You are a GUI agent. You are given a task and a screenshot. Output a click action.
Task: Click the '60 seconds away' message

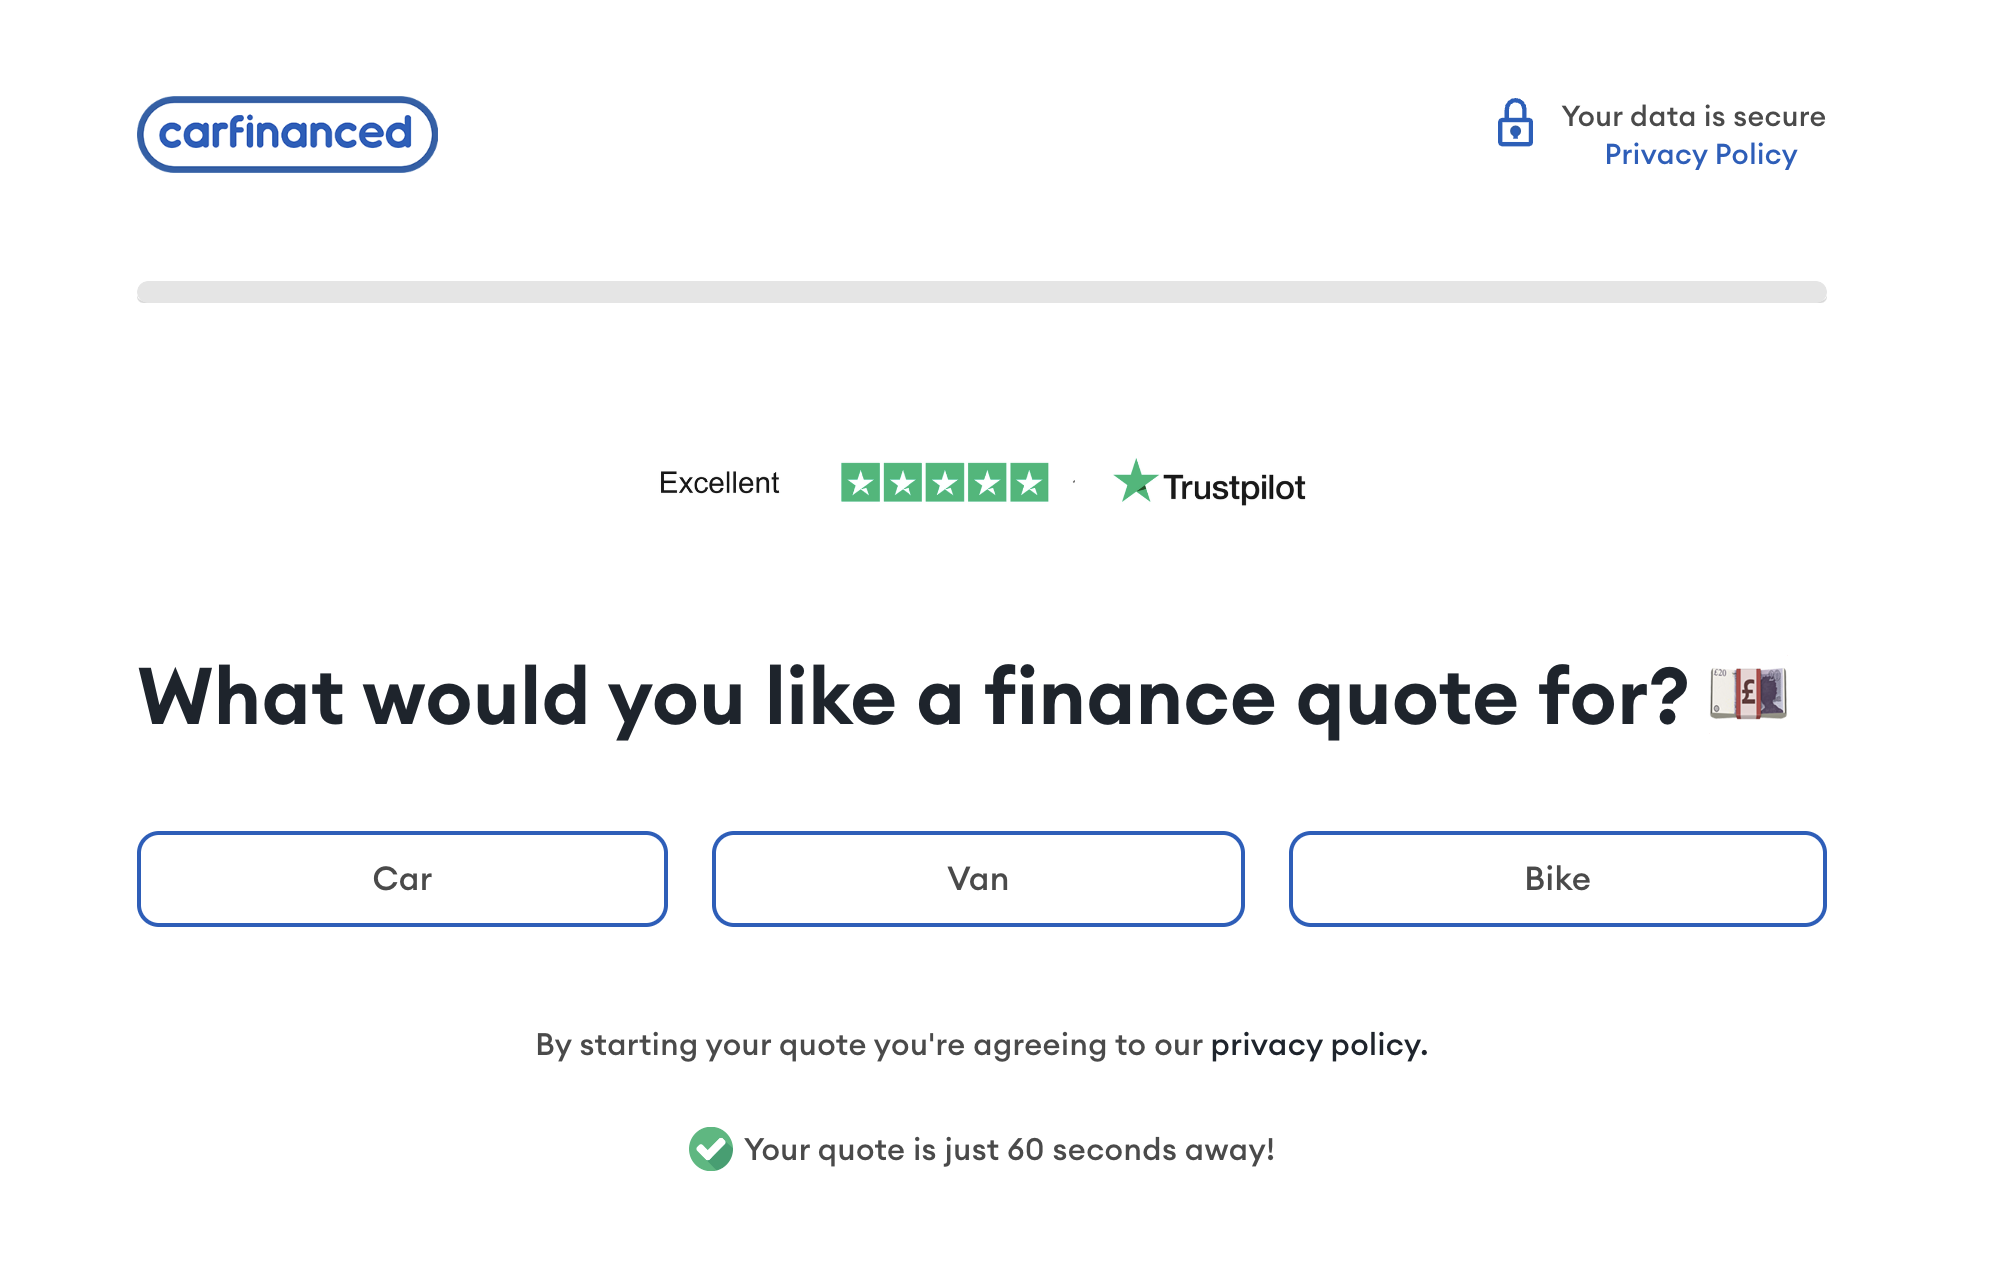point(1010,1150)
